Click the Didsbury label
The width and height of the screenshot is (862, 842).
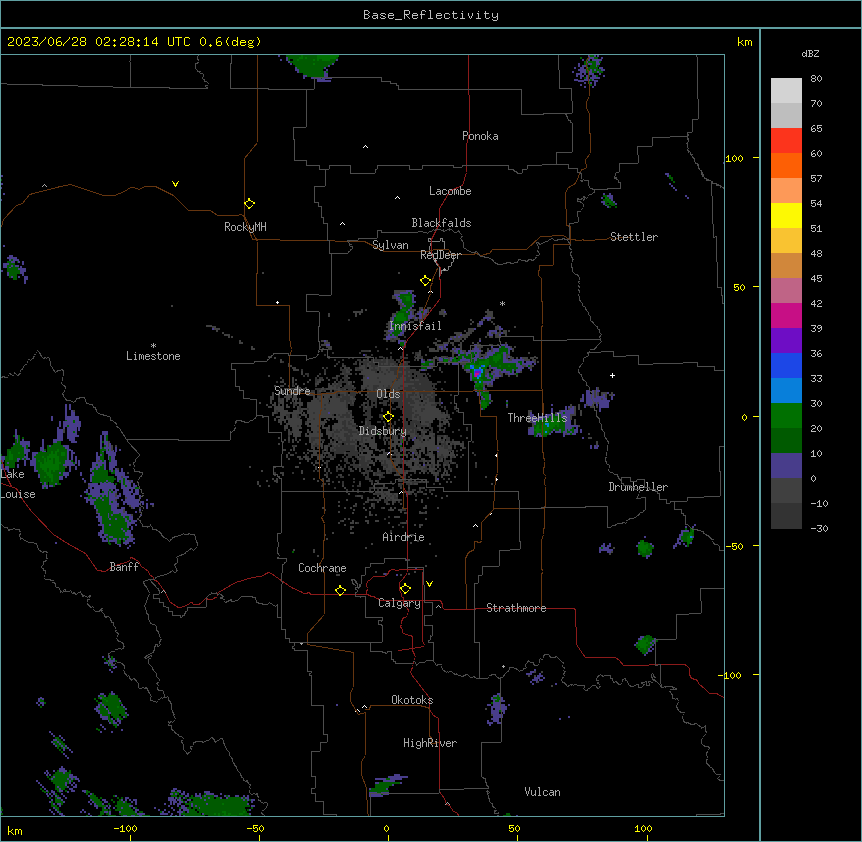[383, 431]
